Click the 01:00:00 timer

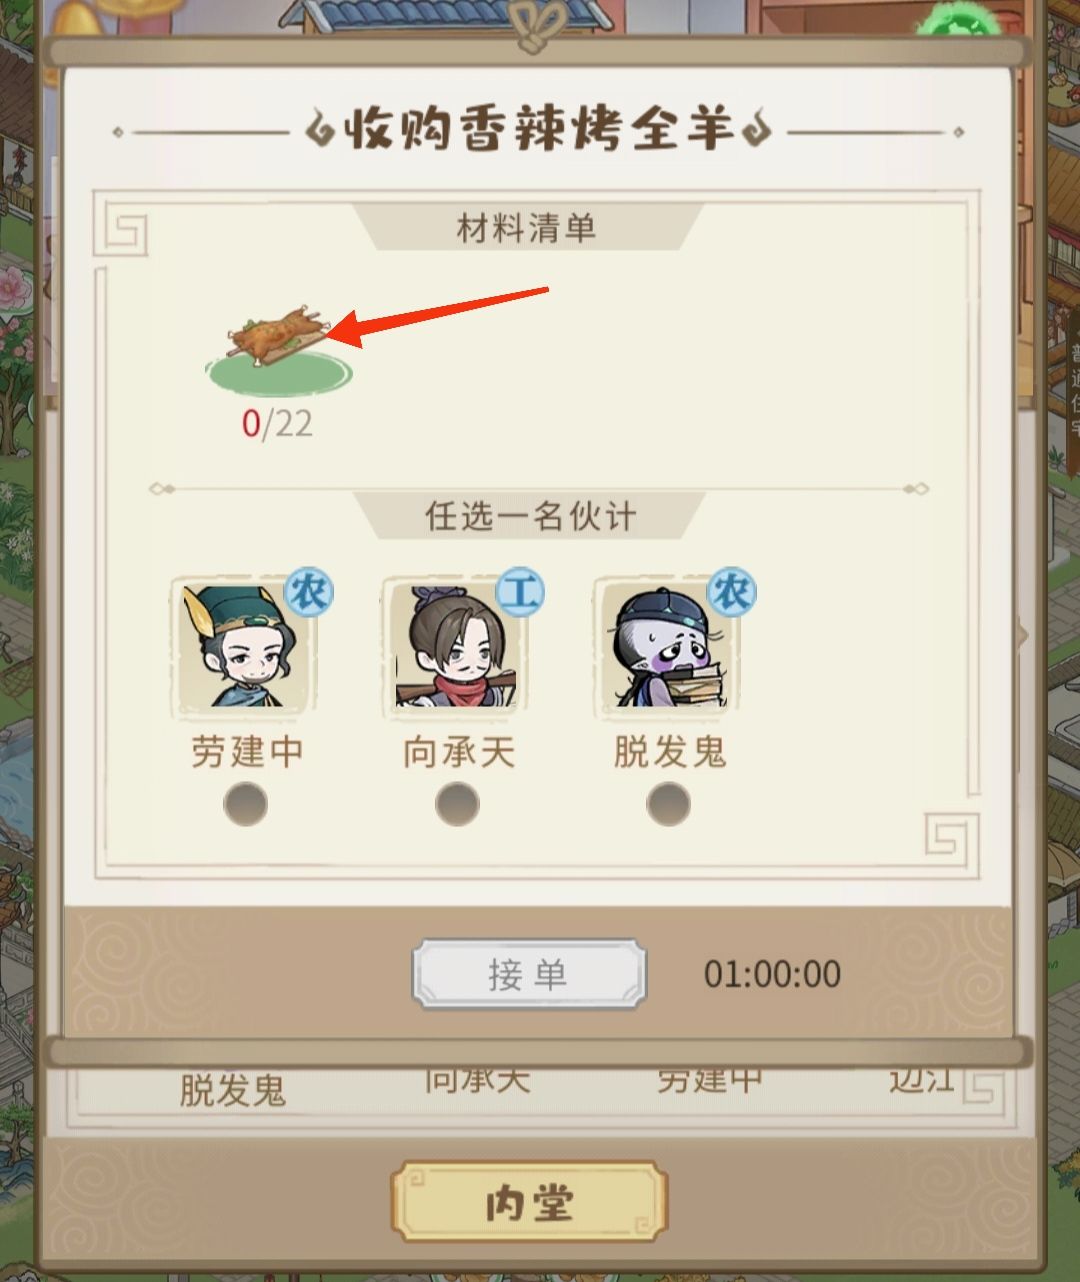pos(772,974)
